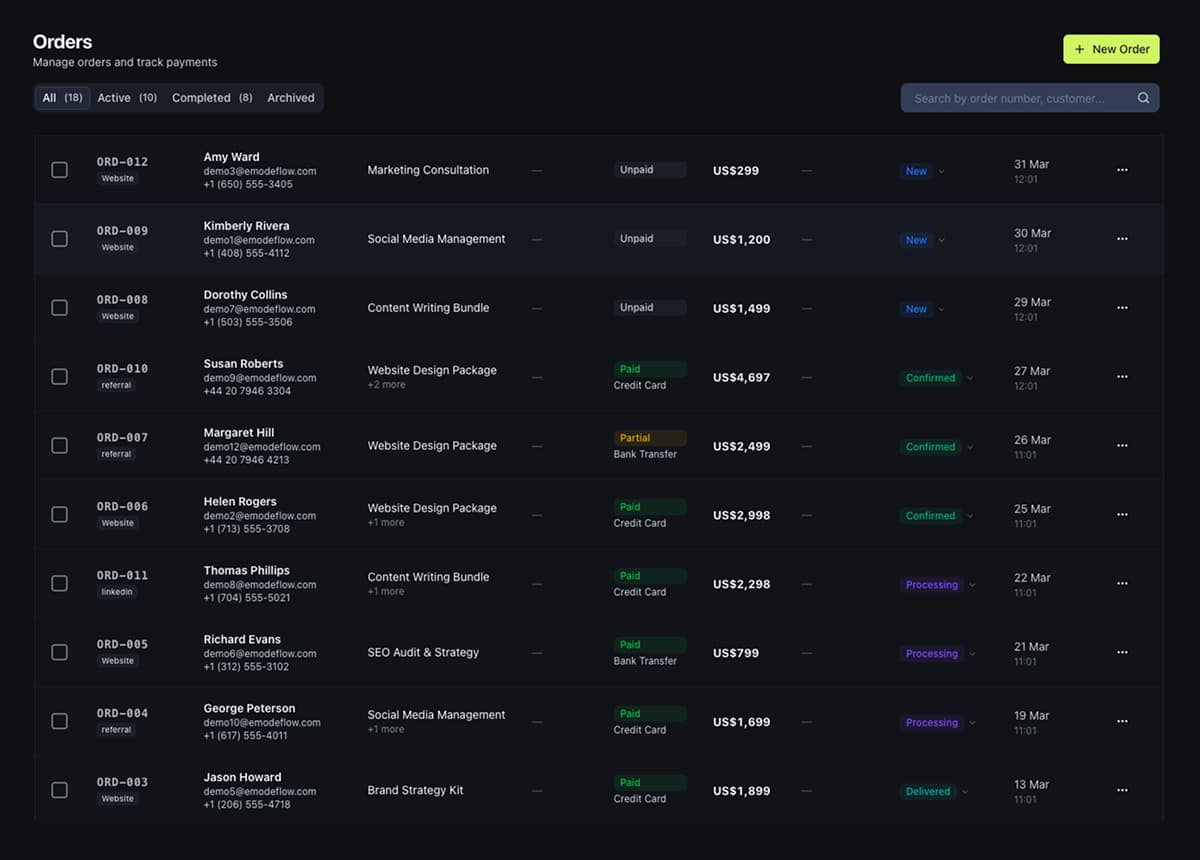Check the box next to ORD-006
Viewport: 1200px width, 860px height.
point(60,515)
